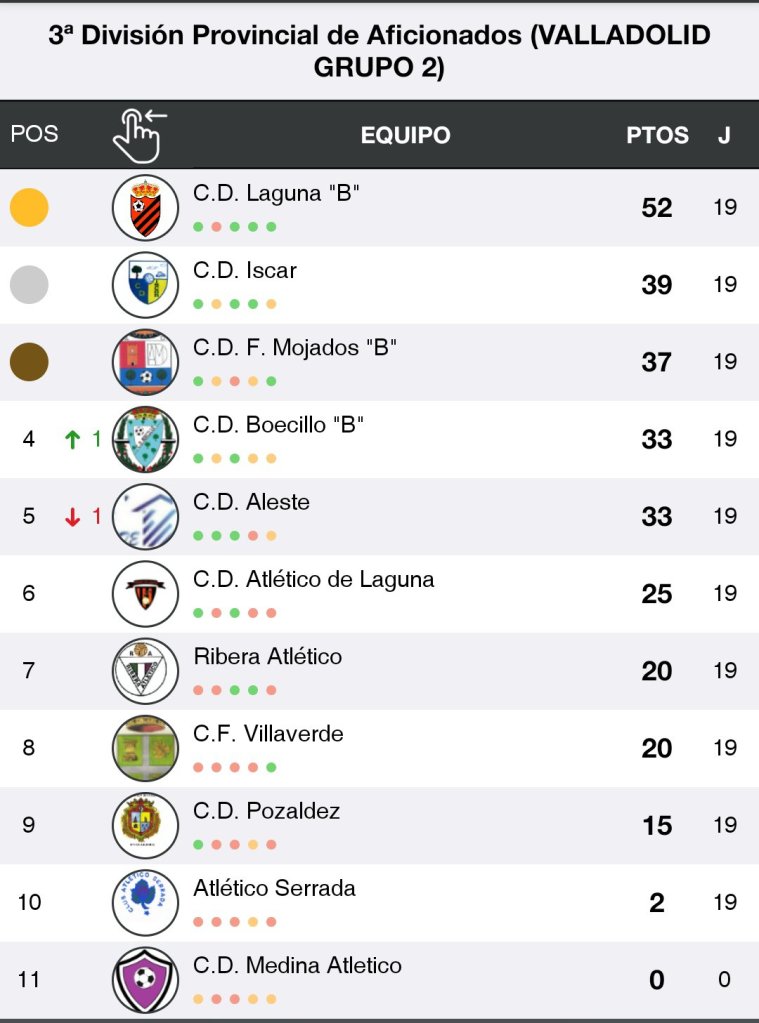Open the C.D. Medina Atletico purple shield
This screenshot has height=1023, width=759.
pyautogui.click(x=145, y=979)
